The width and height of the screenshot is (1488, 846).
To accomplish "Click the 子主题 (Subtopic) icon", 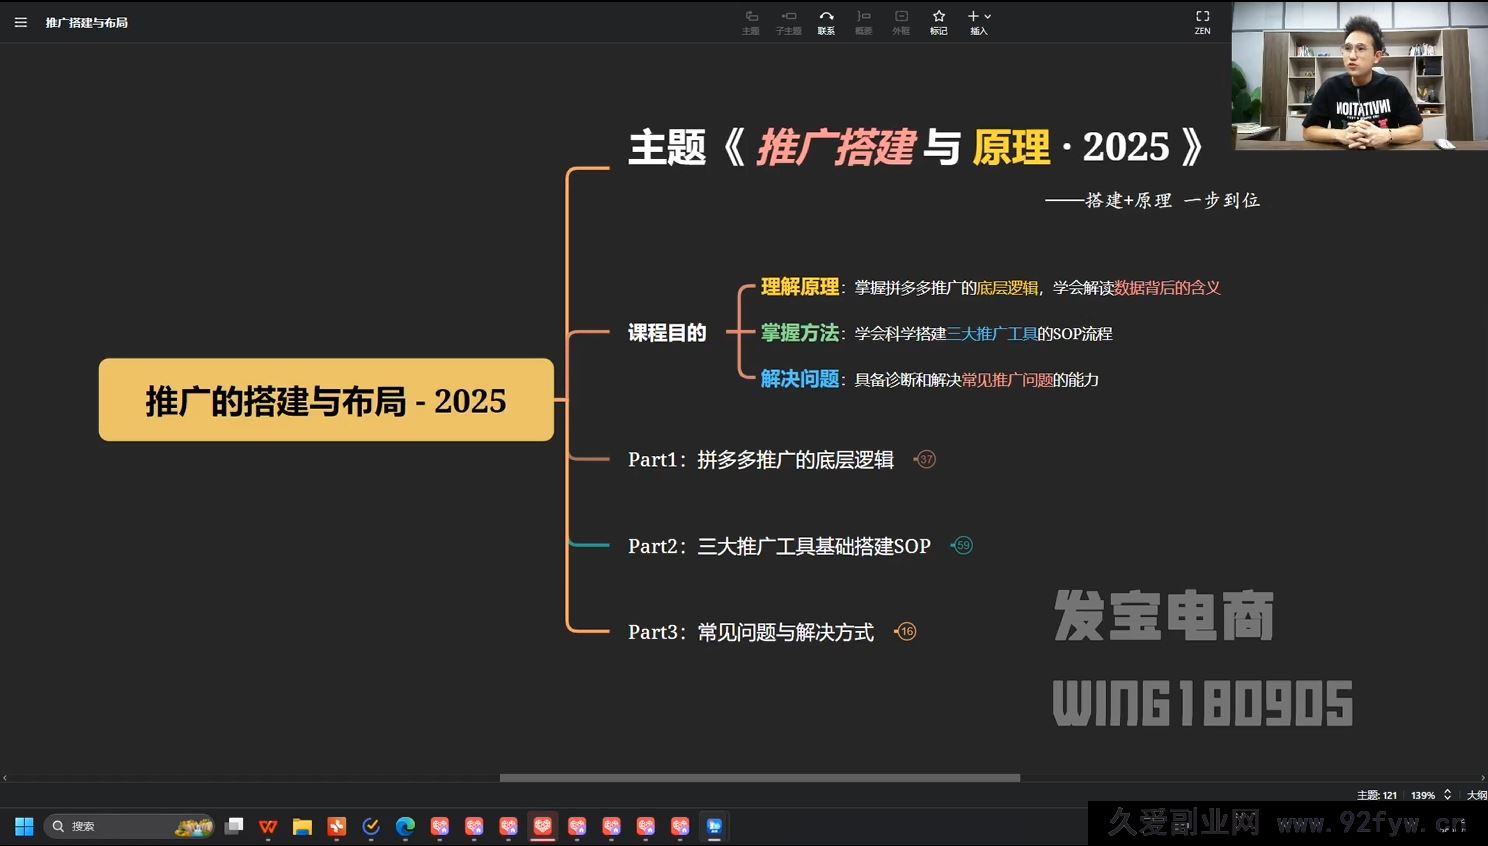I will pyautogui.click(x=788, y=22).
